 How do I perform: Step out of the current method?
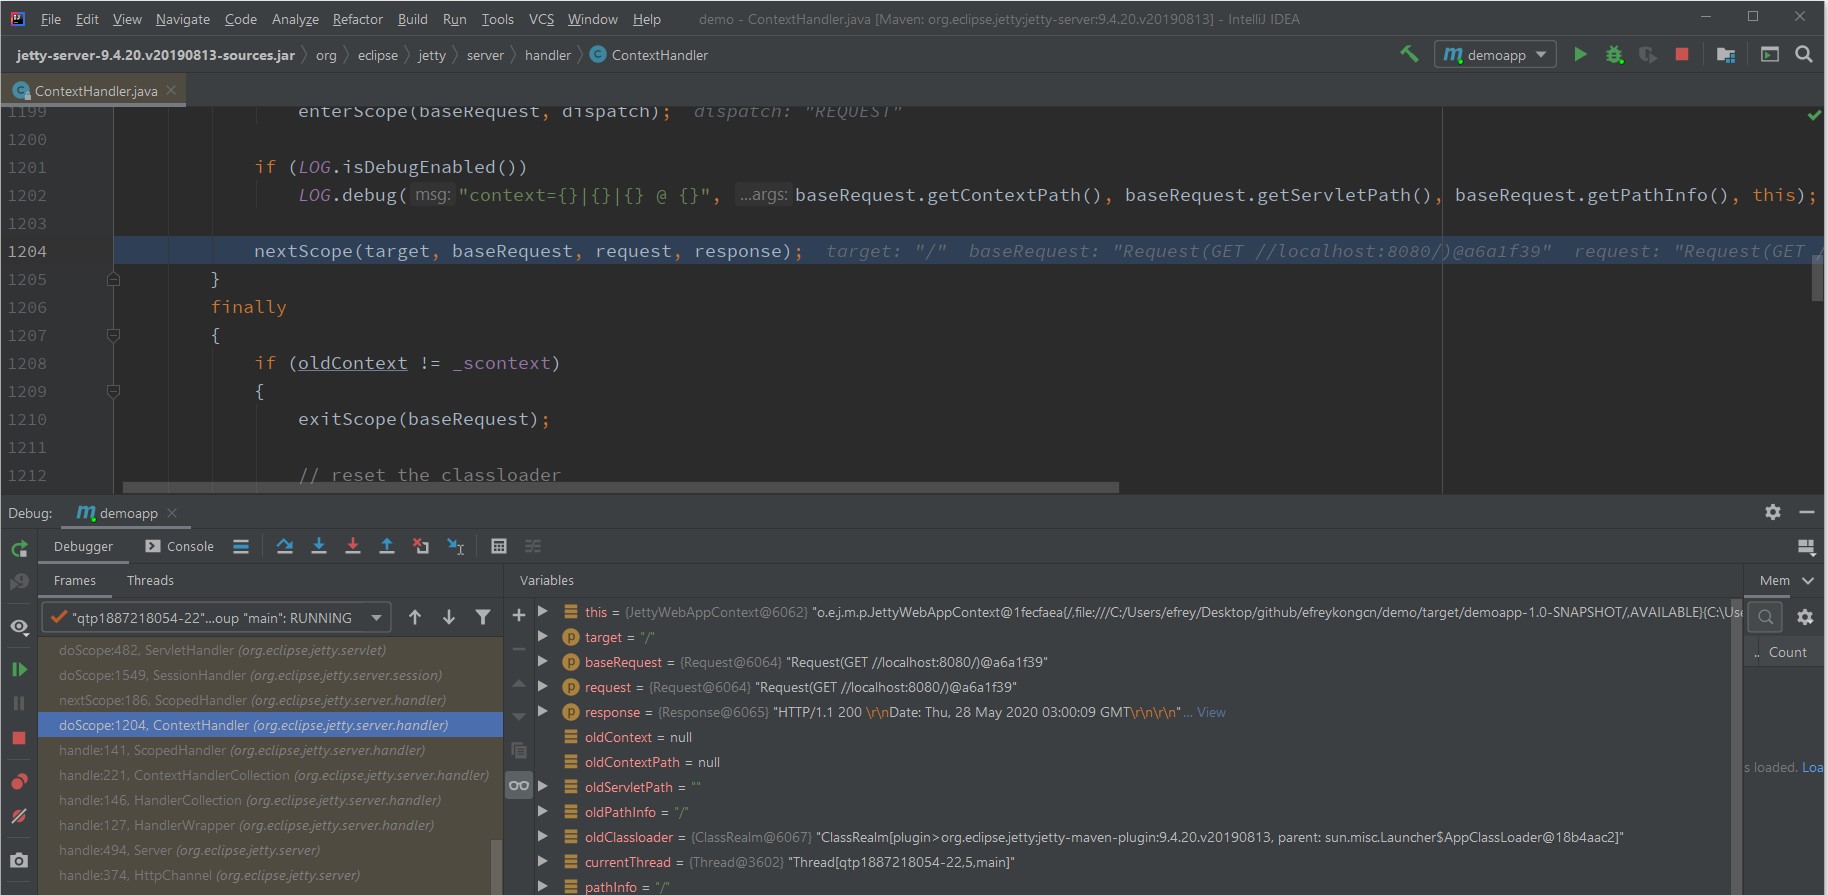pyautogui.click(x=387, y=546)
